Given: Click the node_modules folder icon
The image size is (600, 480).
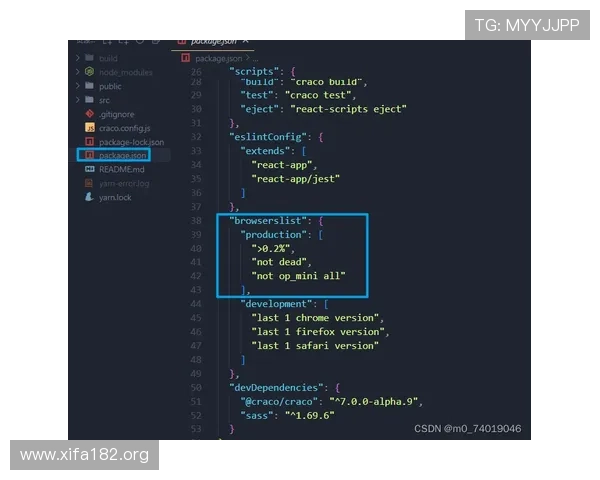Looking at the screenshot, I should (x=90, y=73).
